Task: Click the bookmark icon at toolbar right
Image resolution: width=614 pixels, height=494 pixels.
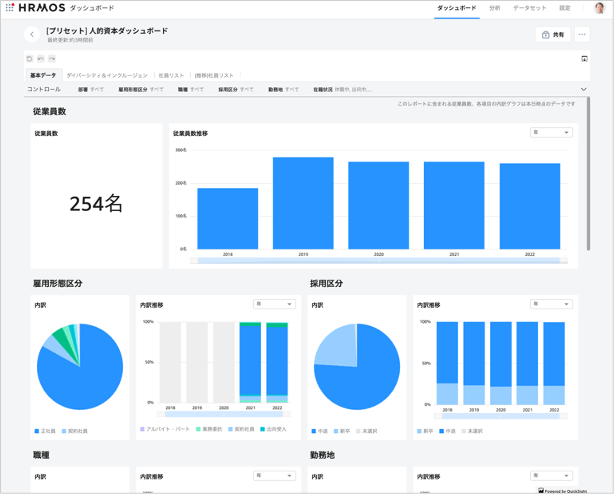Action: pos(584,59)
